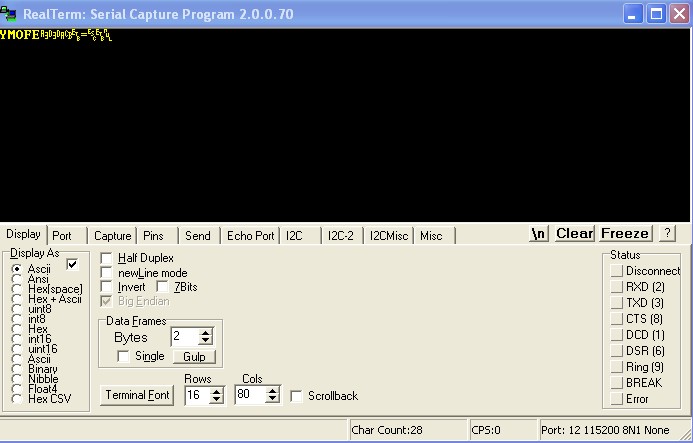This screenshot has width=693, height=443.
Task: Click the Gulp button
Action: coord(194,356)
